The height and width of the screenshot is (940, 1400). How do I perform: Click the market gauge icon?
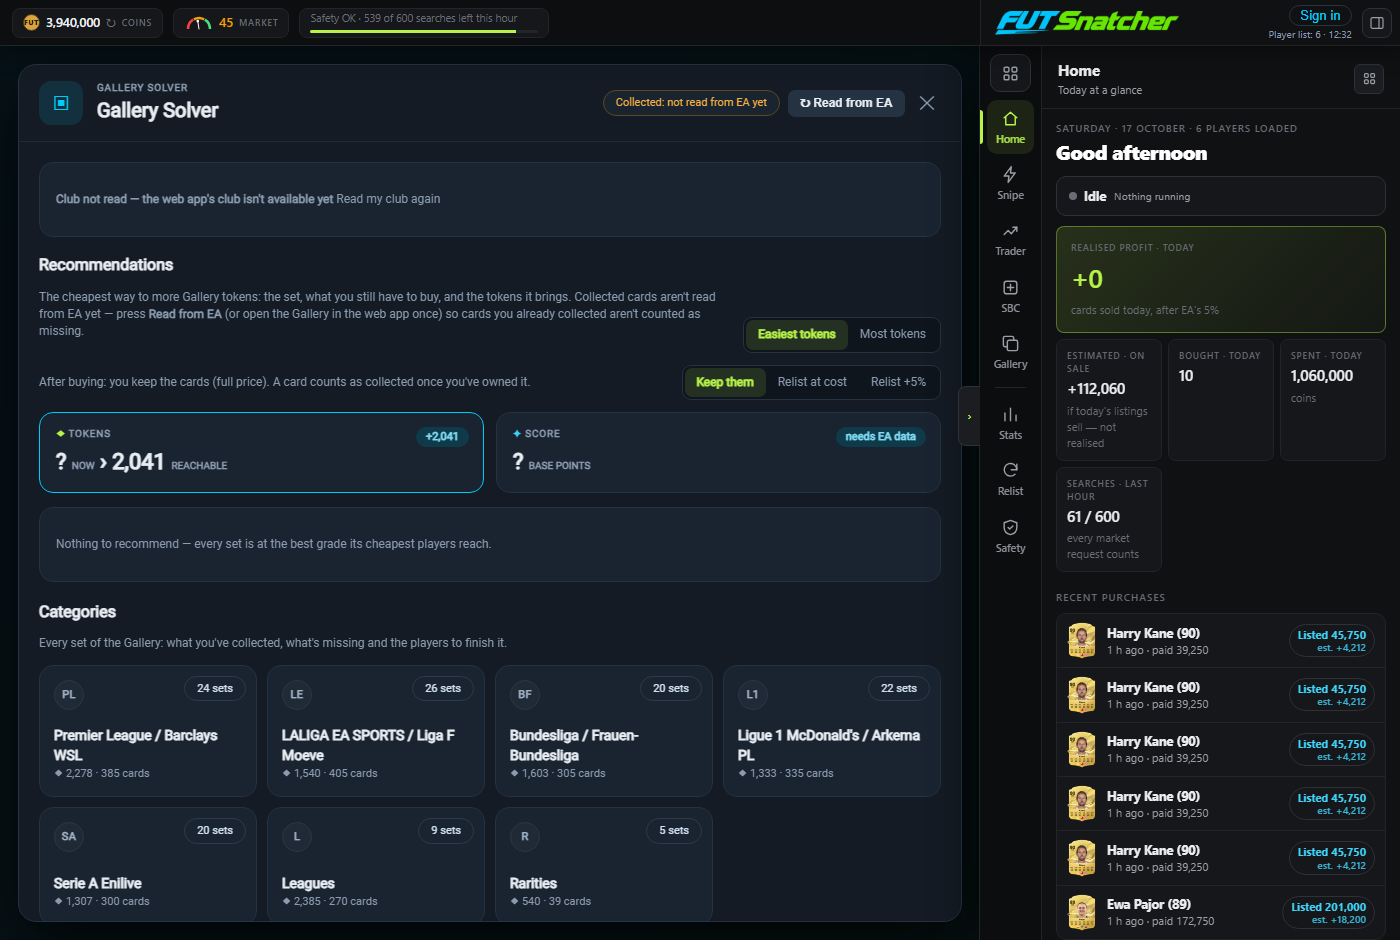199,23
